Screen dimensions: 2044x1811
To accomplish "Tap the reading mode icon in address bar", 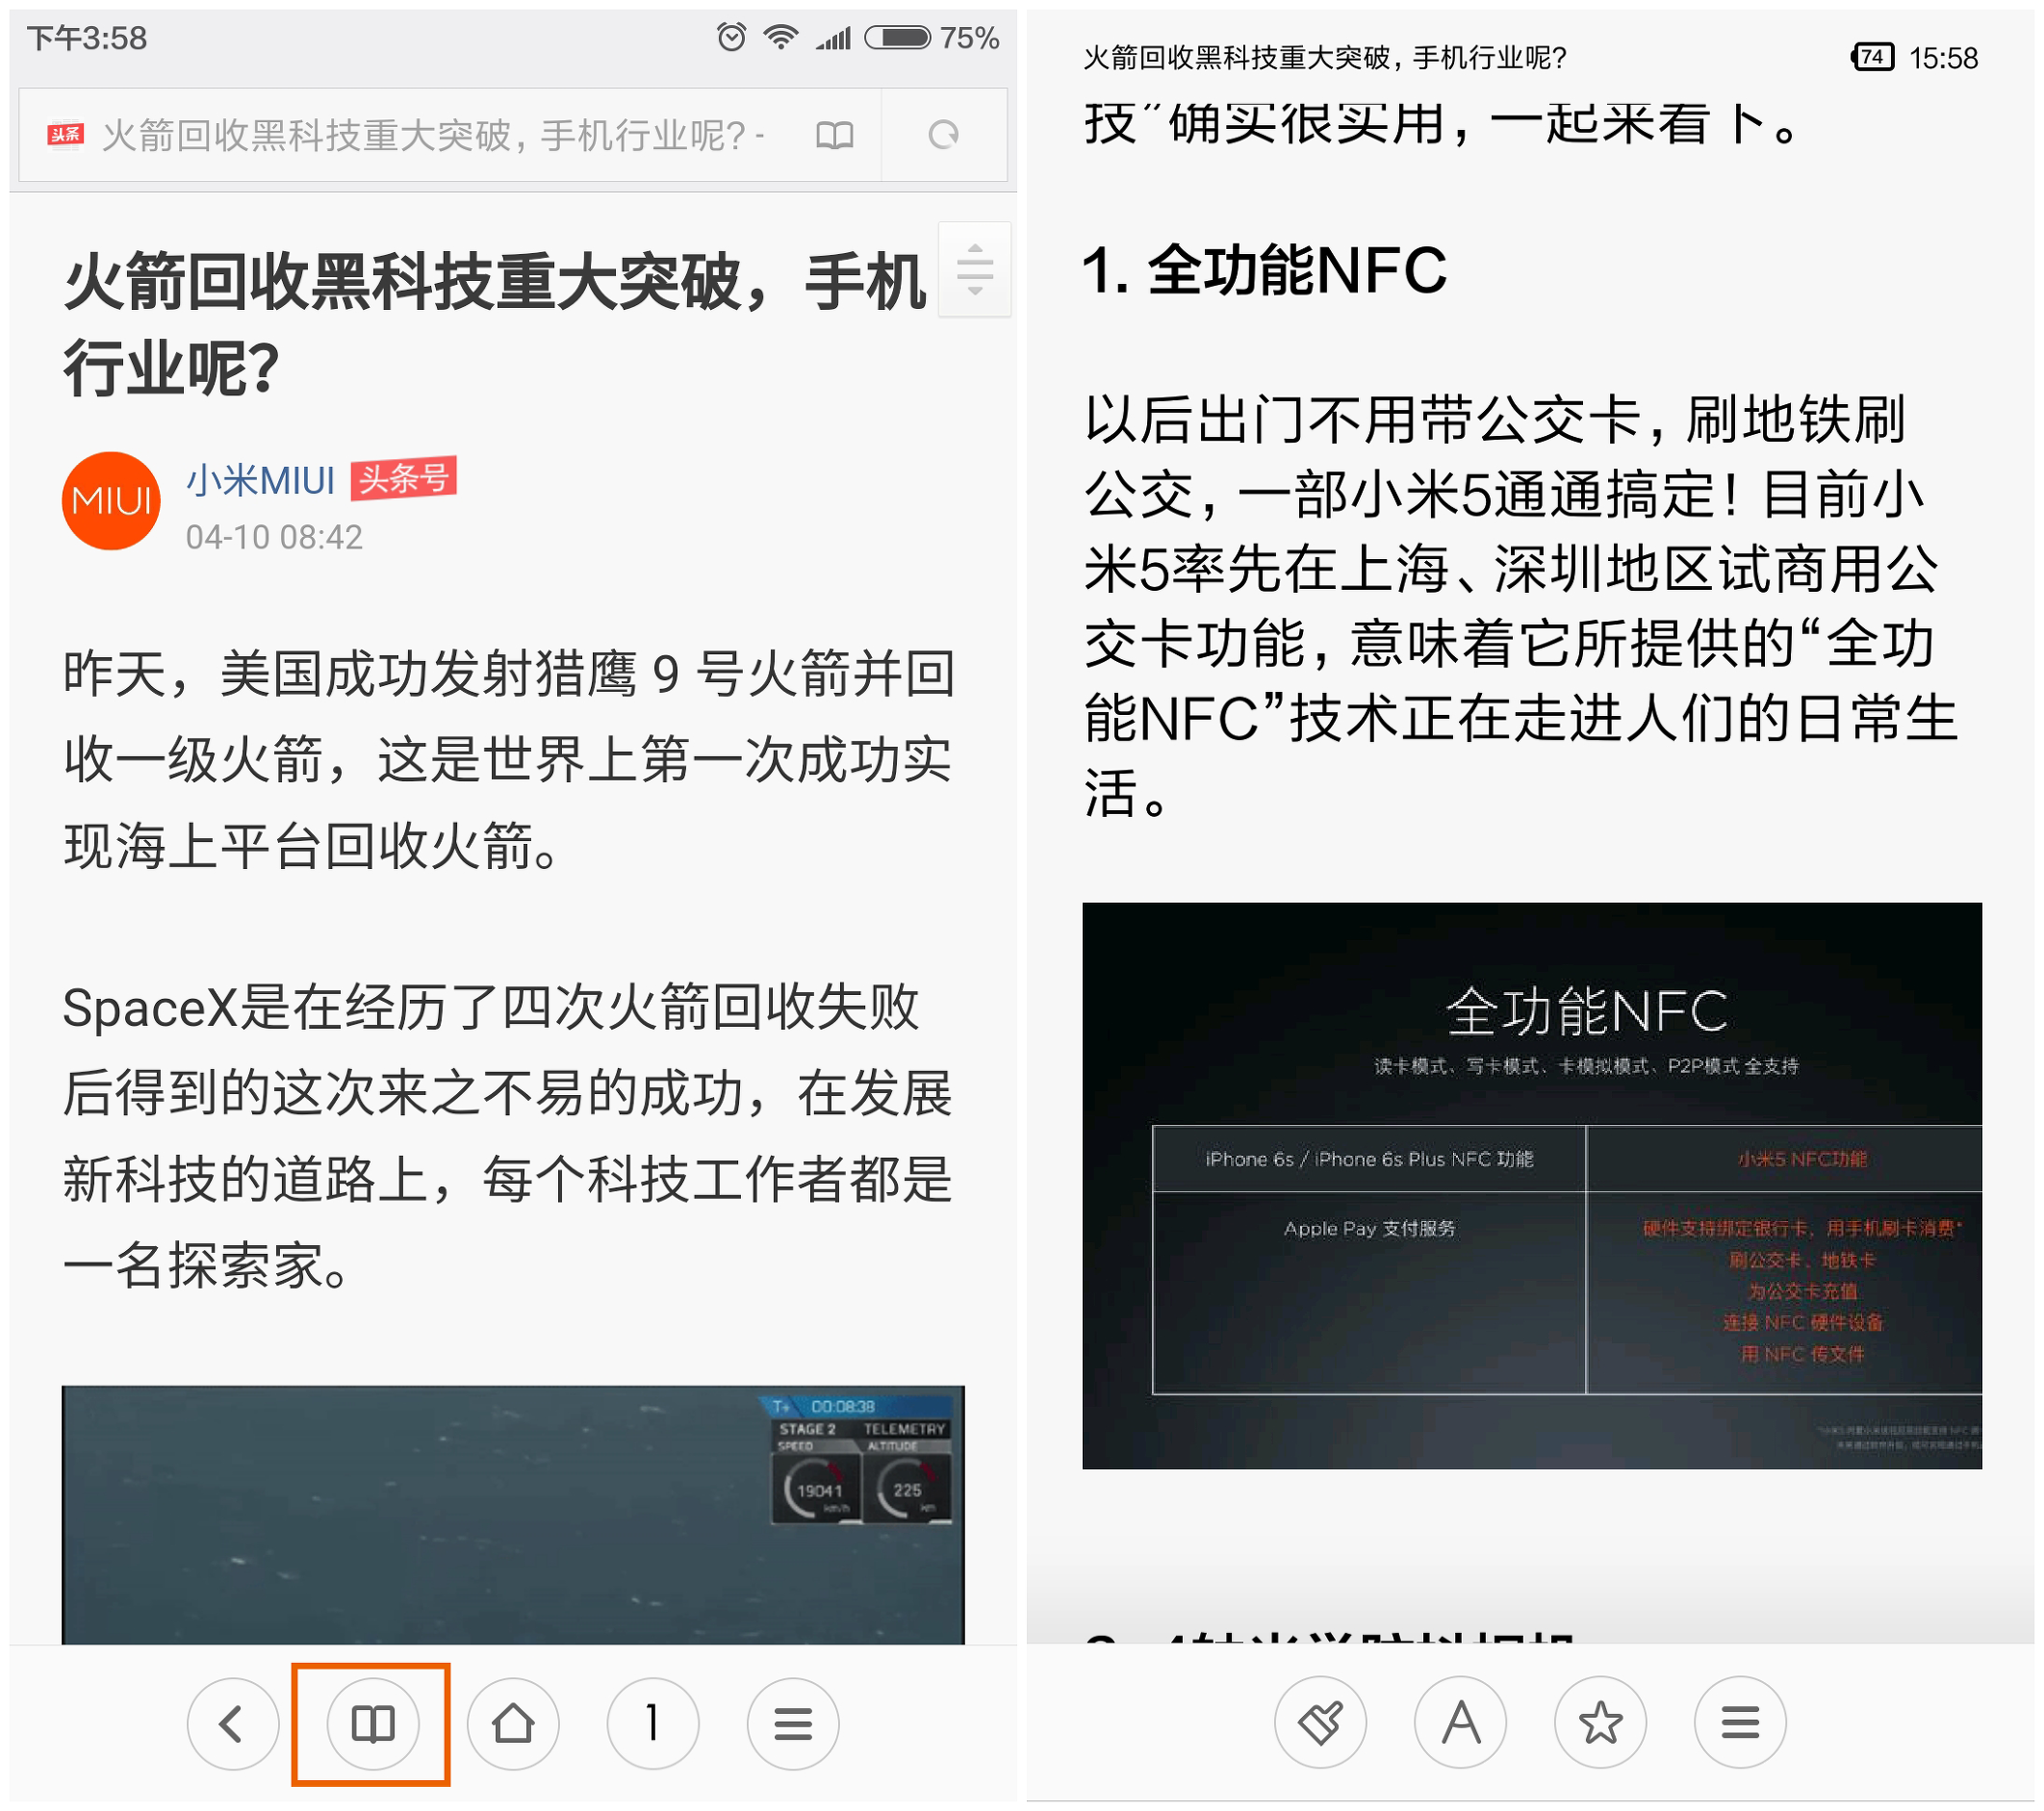I will [834, 135].
